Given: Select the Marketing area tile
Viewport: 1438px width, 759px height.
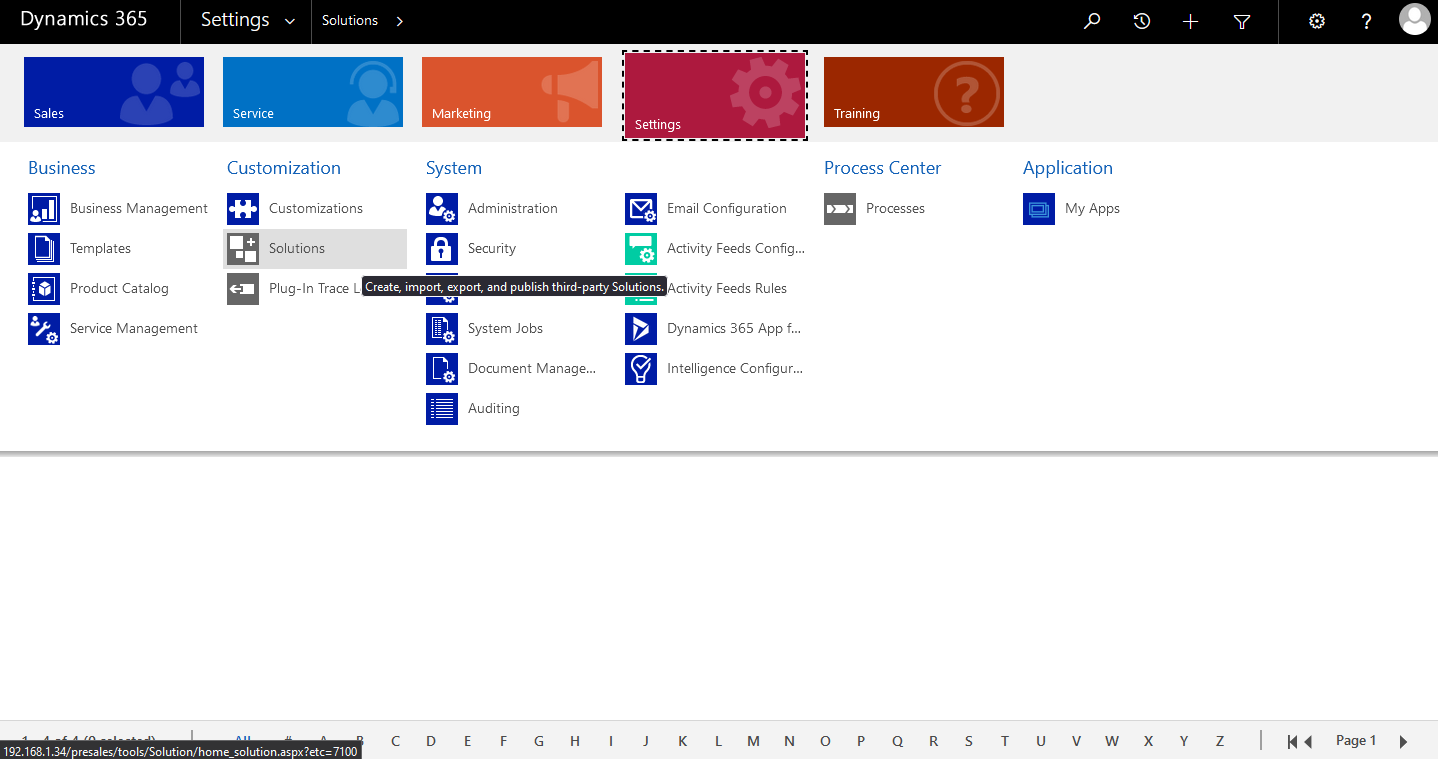Looking at the screenshot, I should click(x=512, y=92).
